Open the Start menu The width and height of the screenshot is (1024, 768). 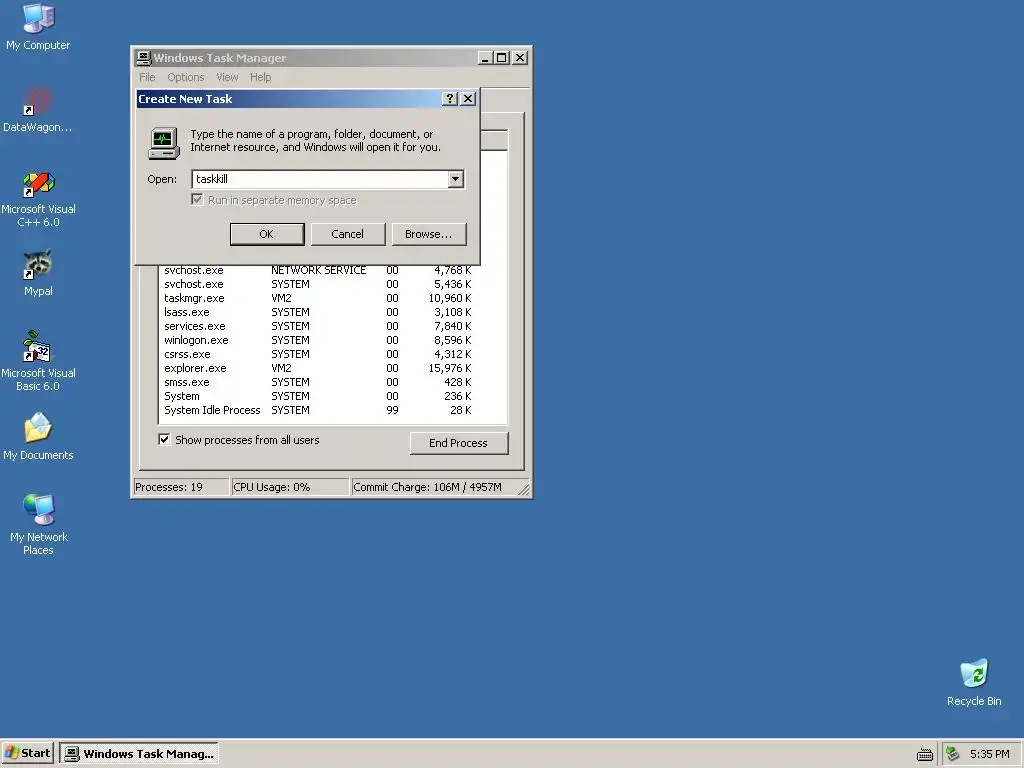(27, 753)
